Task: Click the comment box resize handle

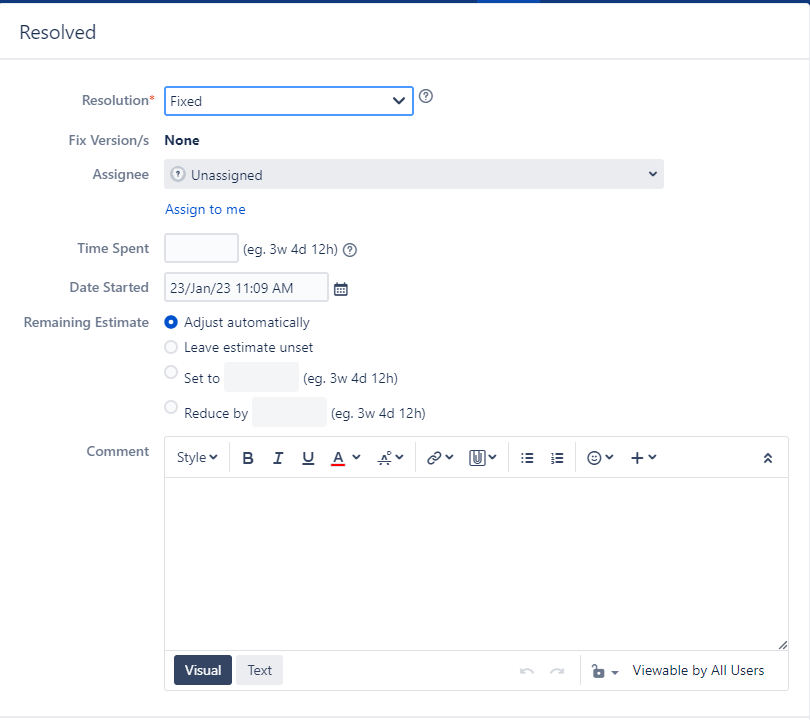Action: tap(783, 645)
